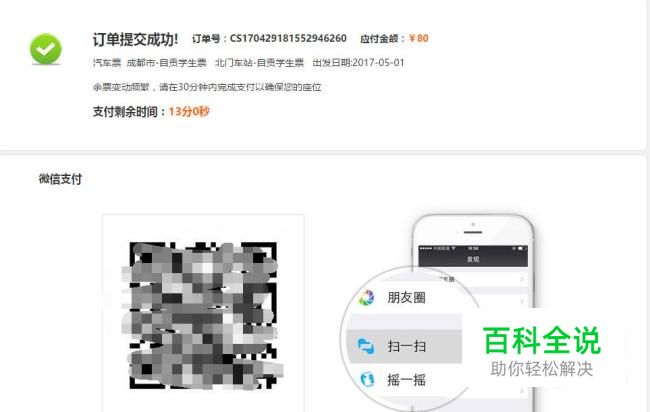Click the 13分0秒 remaining payment timer
This screenshot has width=650, height=412.
click(189, 111)
